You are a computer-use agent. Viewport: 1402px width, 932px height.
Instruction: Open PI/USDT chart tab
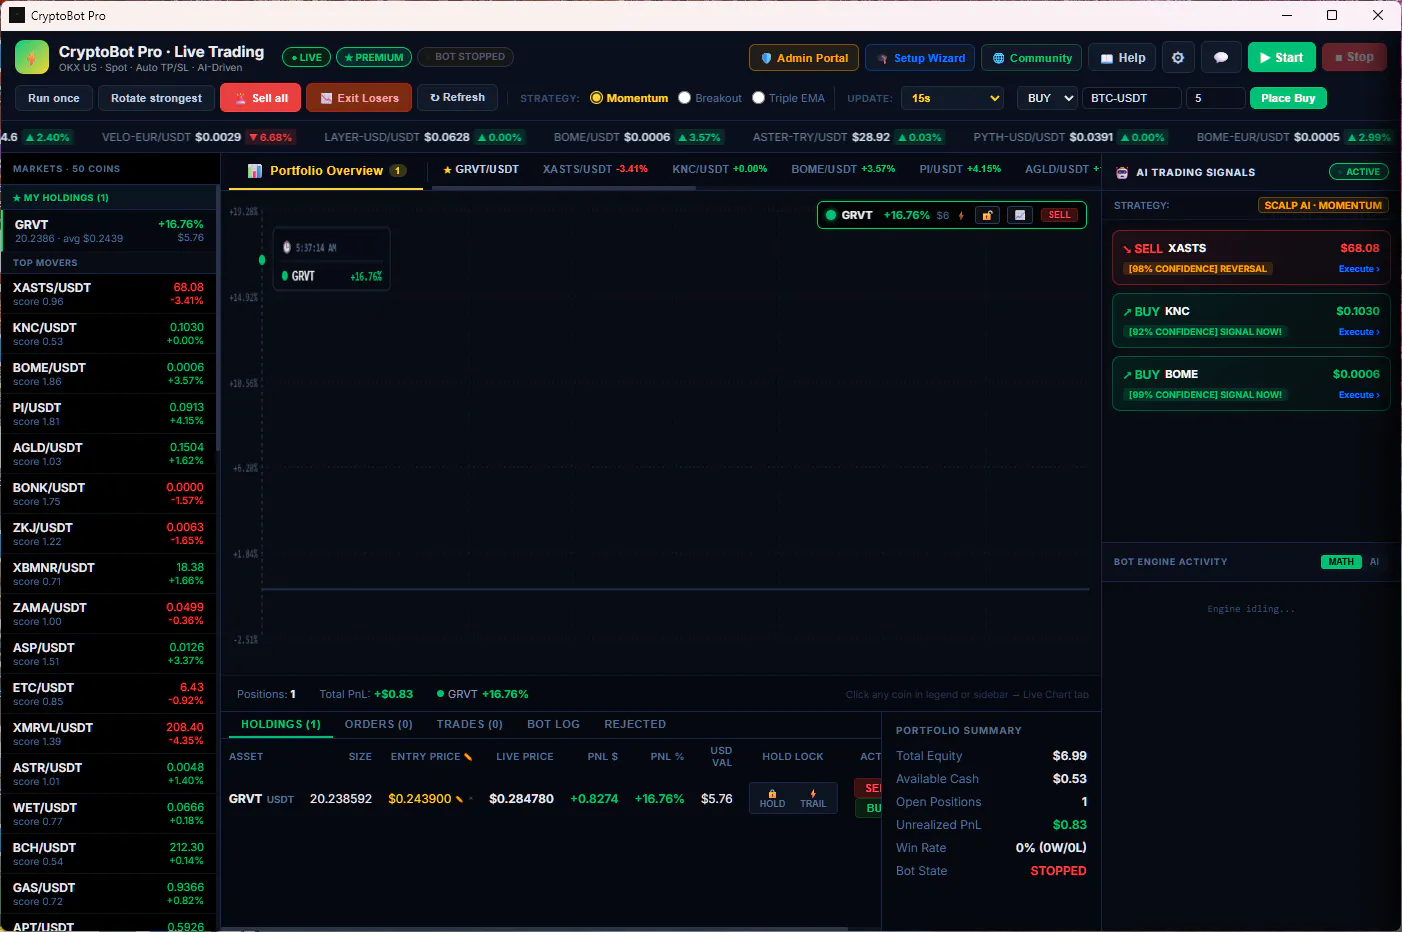click(960, 170)
